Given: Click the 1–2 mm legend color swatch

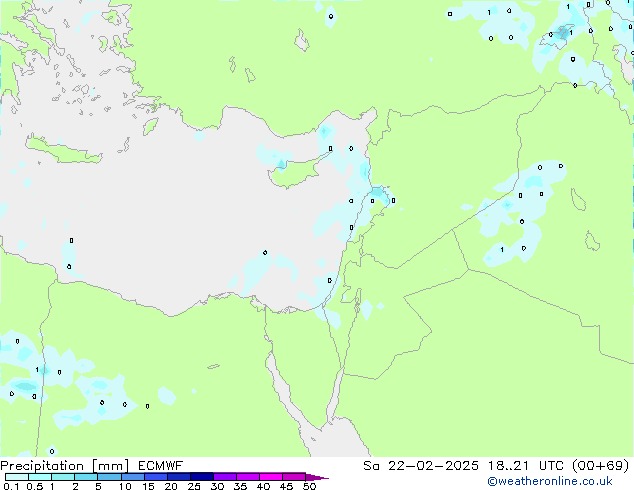Looking at the screenshot, I should click(x=63, y=477).
